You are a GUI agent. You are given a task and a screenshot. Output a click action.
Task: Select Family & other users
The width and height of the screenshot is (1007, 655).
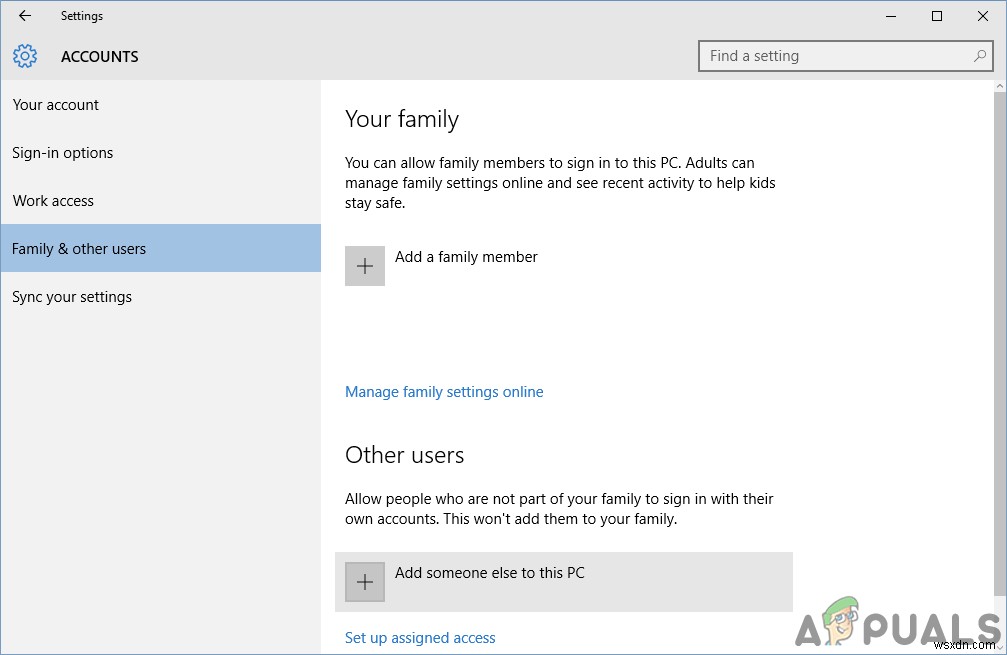[x=161, y=249]
